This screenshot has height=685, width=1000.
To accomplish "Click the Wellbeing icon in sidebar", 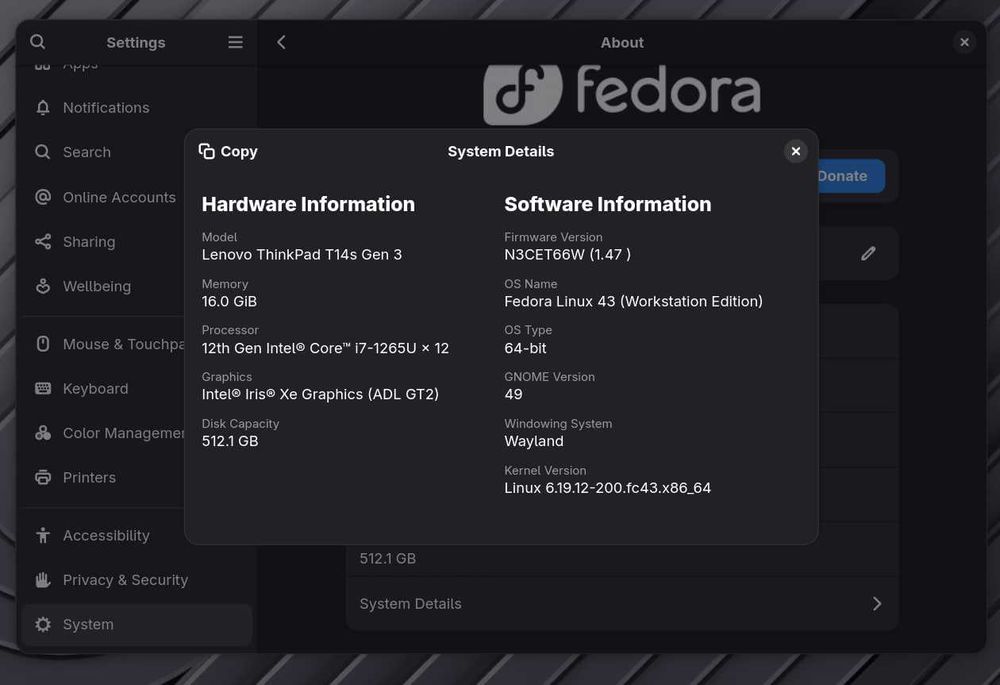I will coord(43,286).
